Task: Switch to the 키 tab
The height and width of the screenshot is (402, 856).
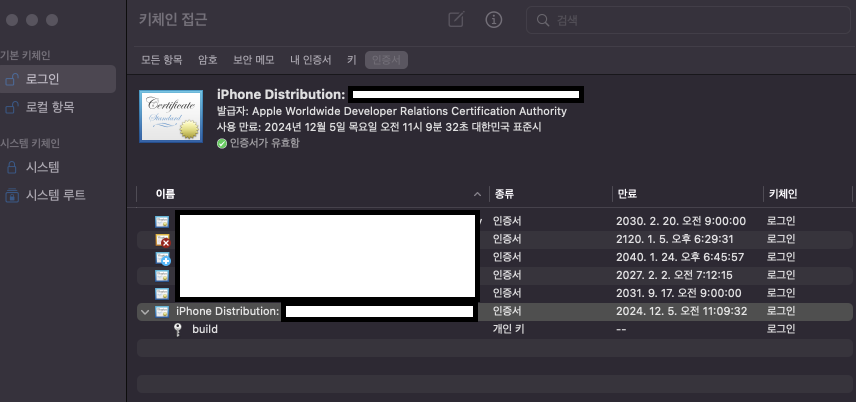Action: [352, 60]
